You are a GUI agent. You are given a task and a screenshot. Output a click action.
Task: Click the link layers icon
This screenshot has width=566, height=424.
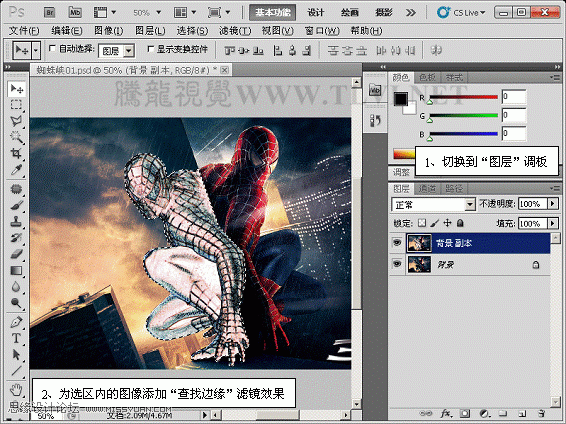pyautogui.click(x=426, y=414)
